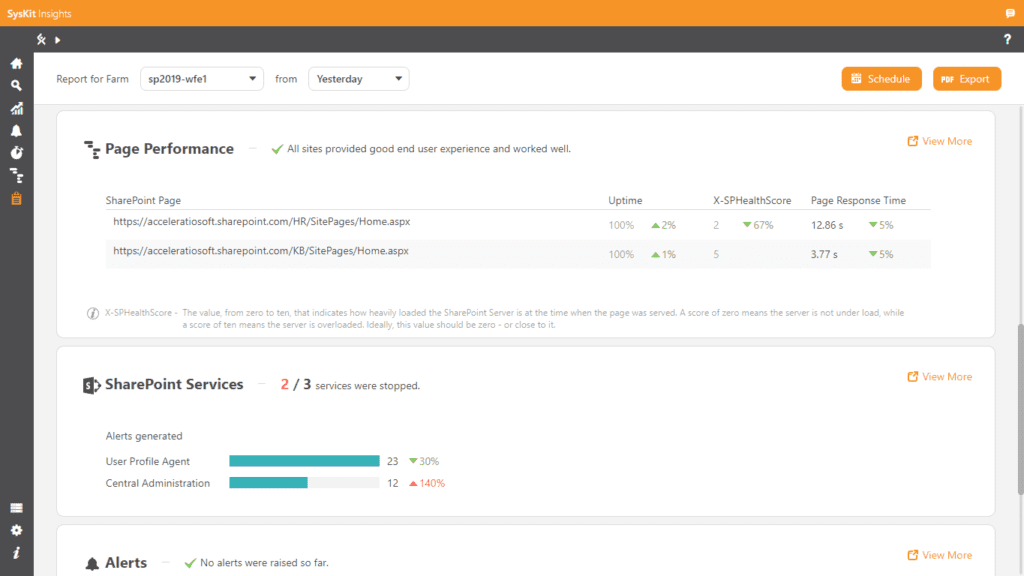This screenshot has height=576, width=1024.
Task: Click the Central Administration alerts bar
Action: (x=304, y=483)
